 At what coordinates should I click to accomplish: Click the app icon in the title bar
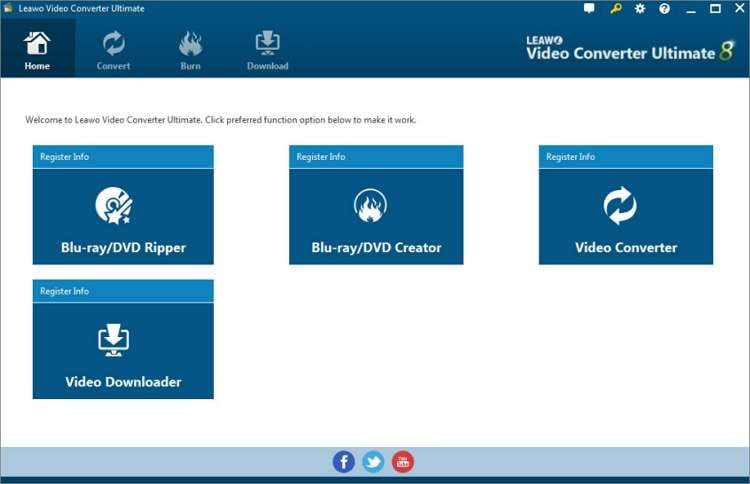pos(8,8)
